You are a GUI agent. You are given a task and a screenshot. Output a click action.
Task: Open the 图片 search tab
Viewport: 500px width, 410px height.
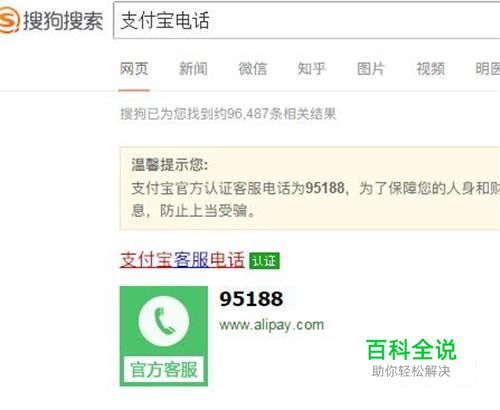pyautogui.click(x=371, y=69)
